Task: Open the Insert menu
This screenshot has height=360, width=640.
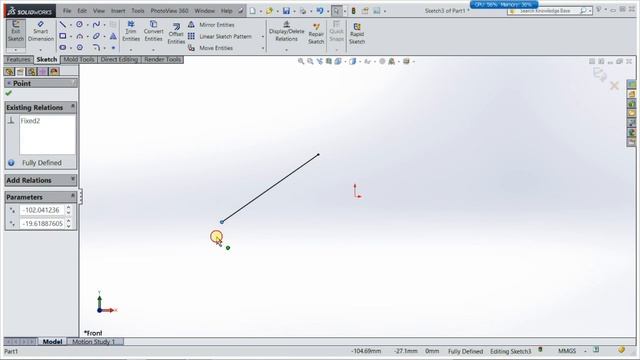Action: [118, 11]
